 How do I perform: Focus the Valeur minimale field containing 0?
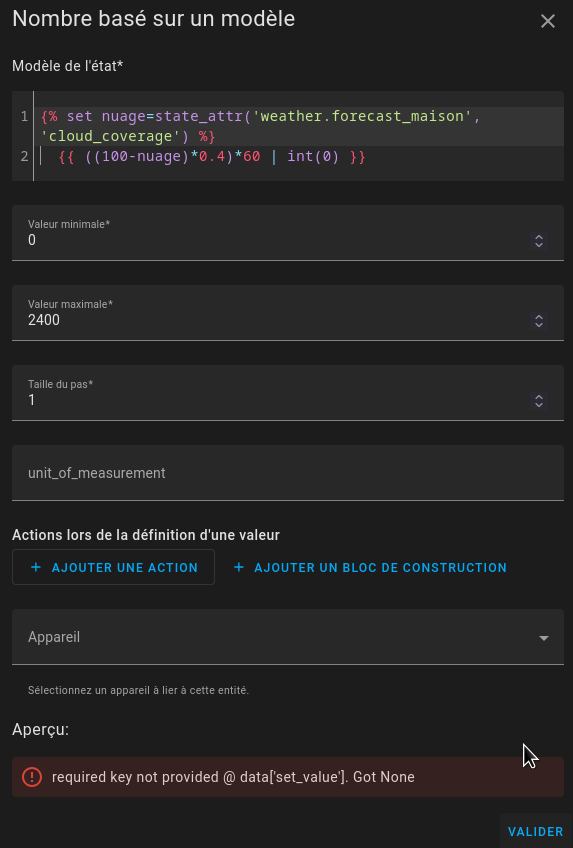[288, 233]
